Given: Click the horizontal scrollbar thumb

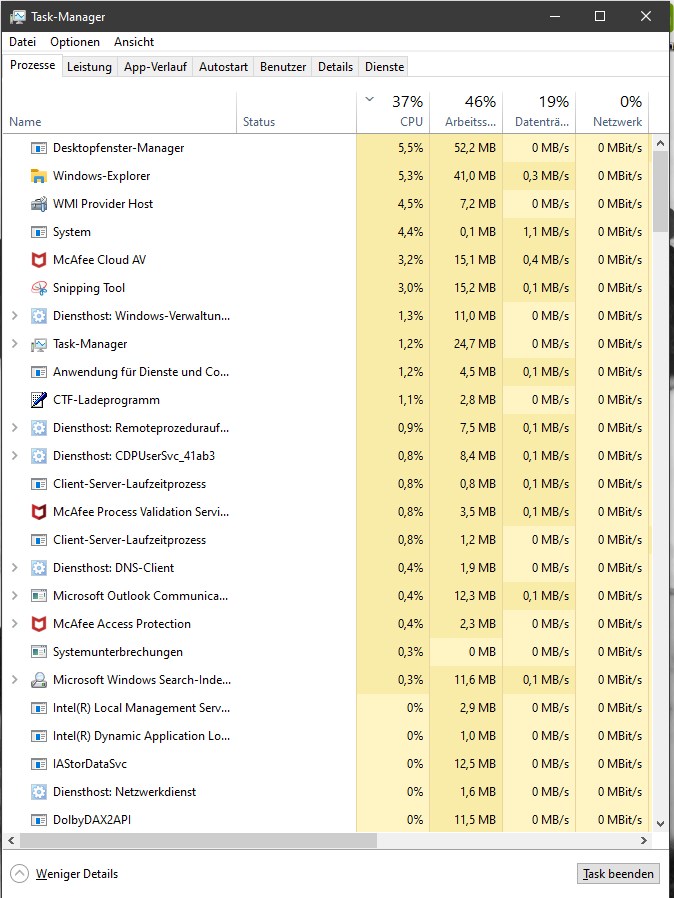Looking at the screenshot, I should point(199,840).
